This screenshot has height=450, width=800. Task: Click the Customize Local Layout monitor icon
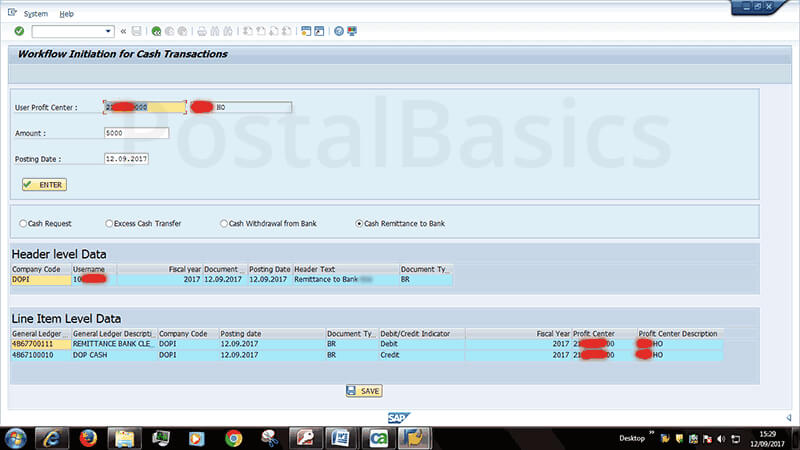352,31
